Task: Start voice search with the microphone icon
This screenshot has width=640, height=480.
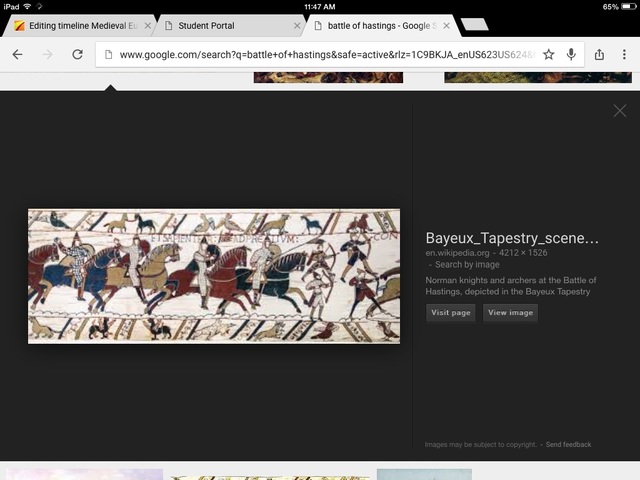Action: (x=571, y=54)
